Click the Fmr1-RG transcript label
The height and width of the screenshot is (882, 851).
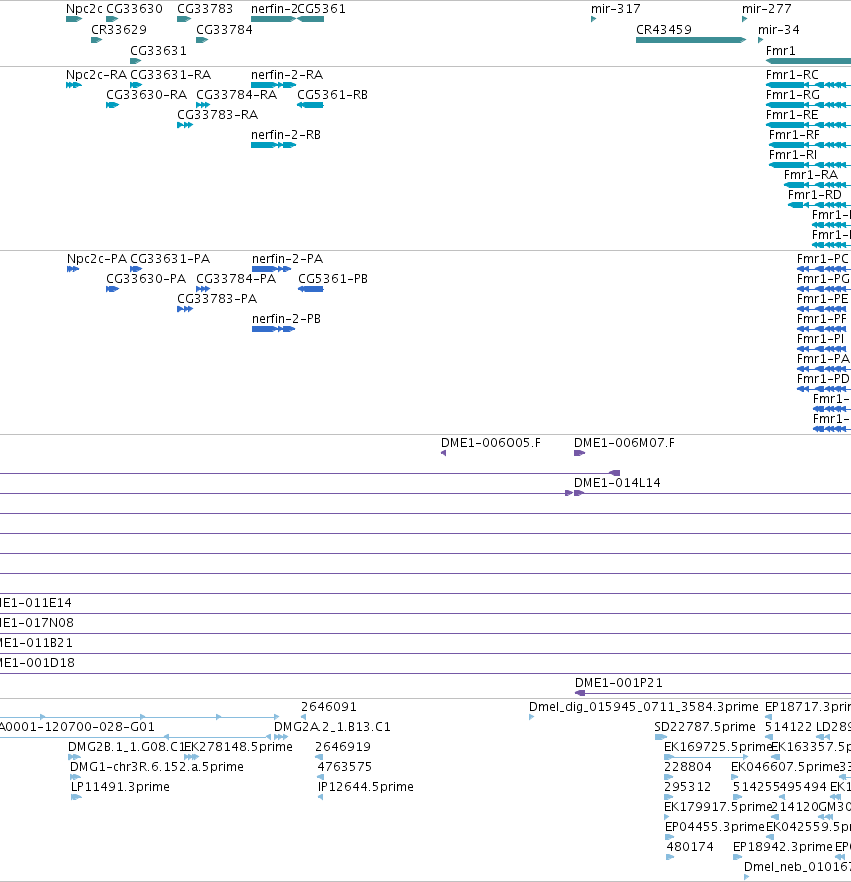click(x=793, y=95)
